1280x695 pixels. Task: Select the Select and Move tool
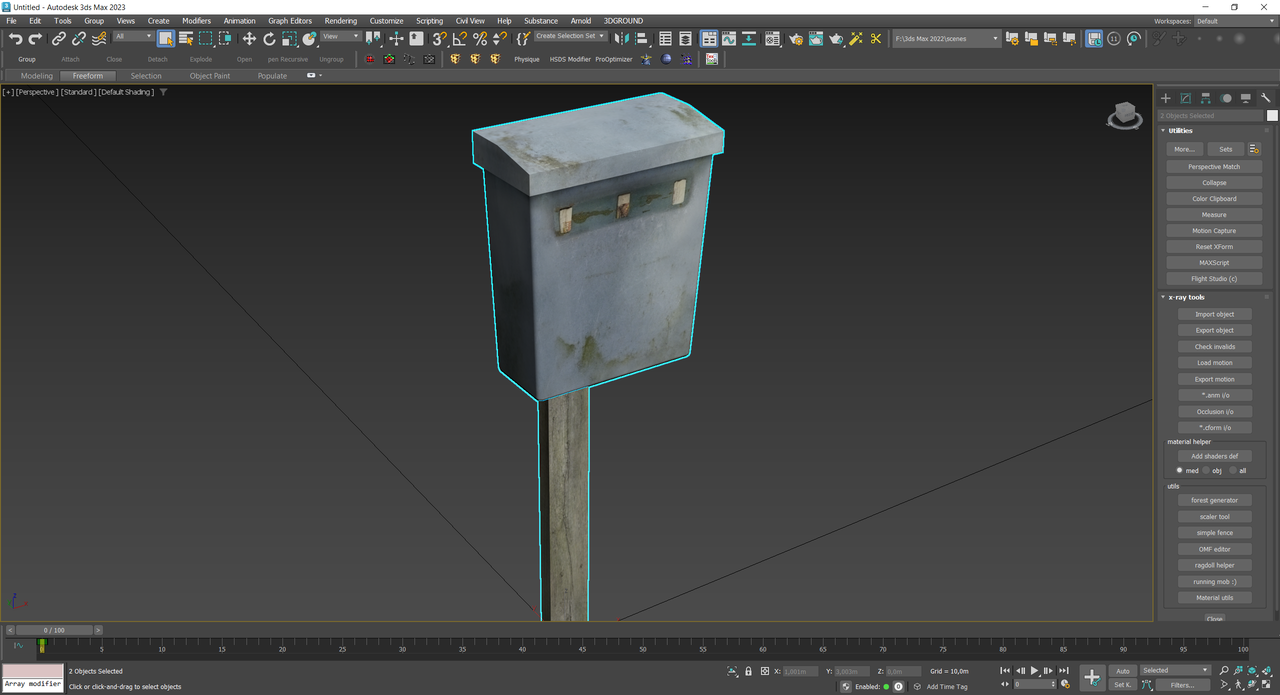pyautogui.click(x=249, y=39)
